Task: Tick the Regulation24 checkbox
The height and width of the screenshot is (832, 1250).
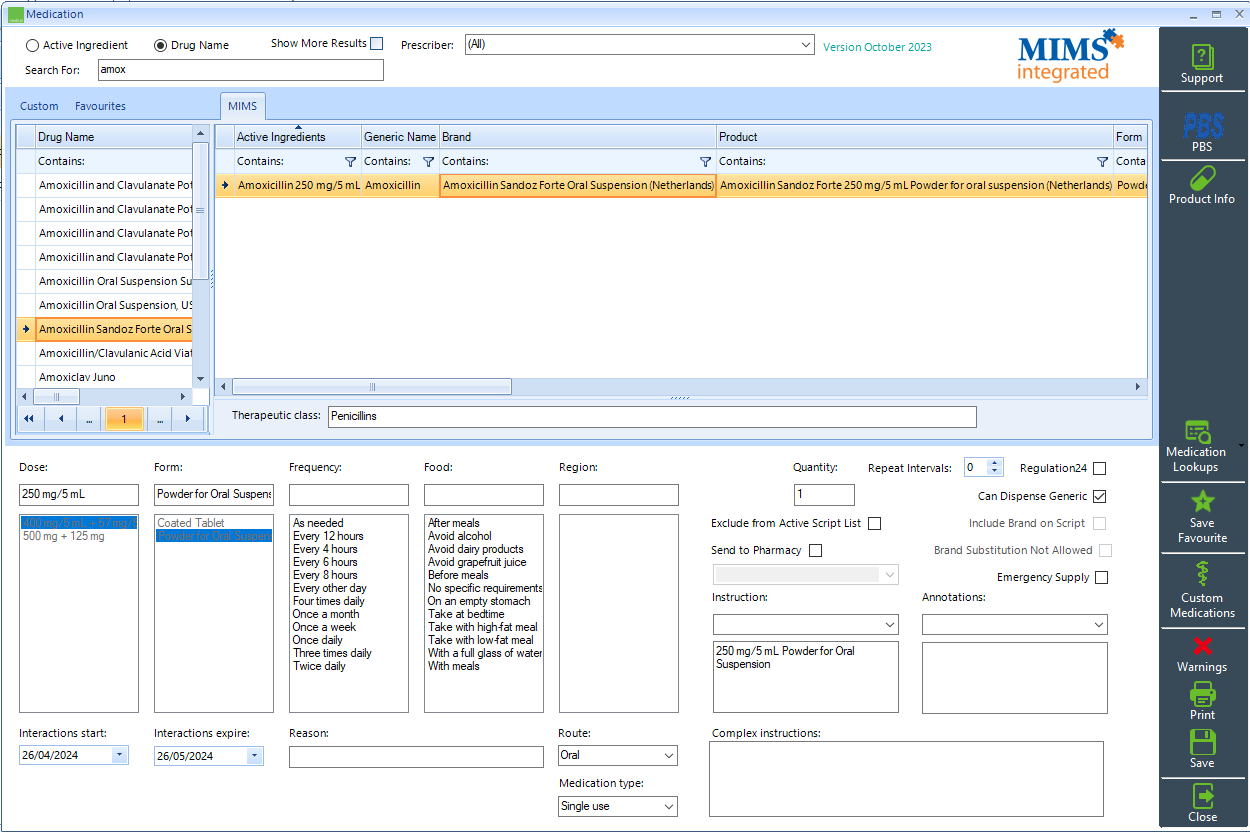Action: 1100,468
